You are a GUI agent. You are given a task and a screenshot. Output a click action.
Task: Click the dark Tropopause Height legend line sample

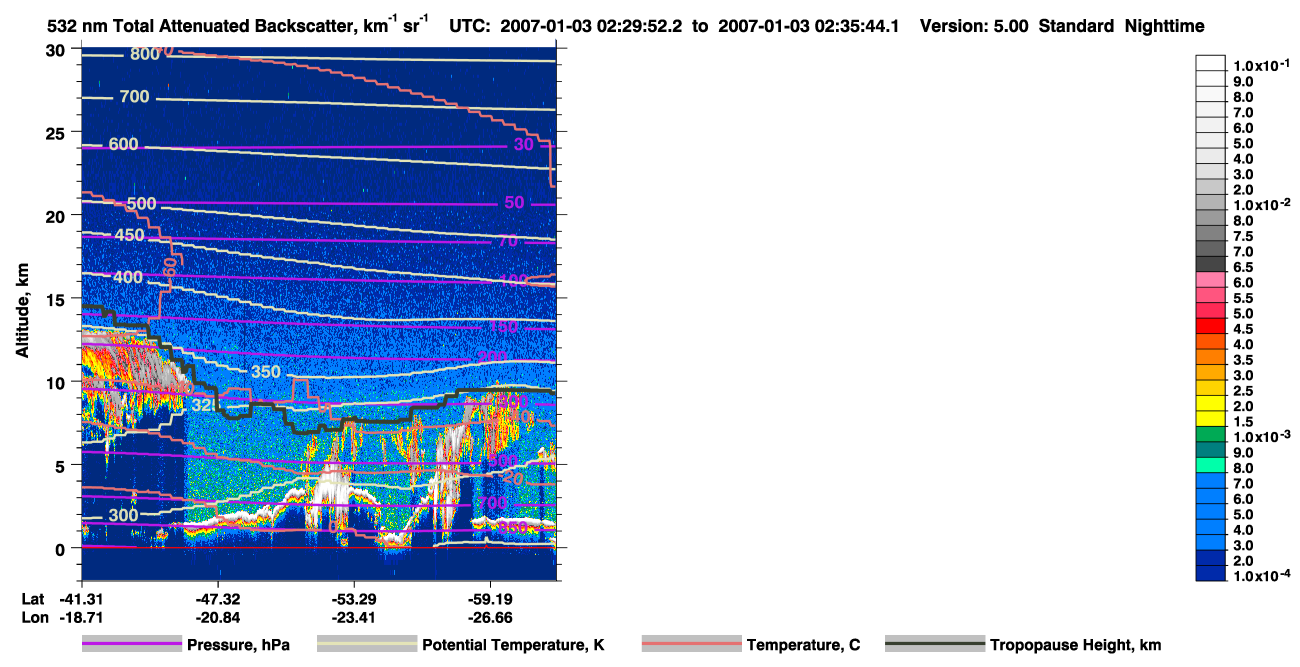[935, 645]
